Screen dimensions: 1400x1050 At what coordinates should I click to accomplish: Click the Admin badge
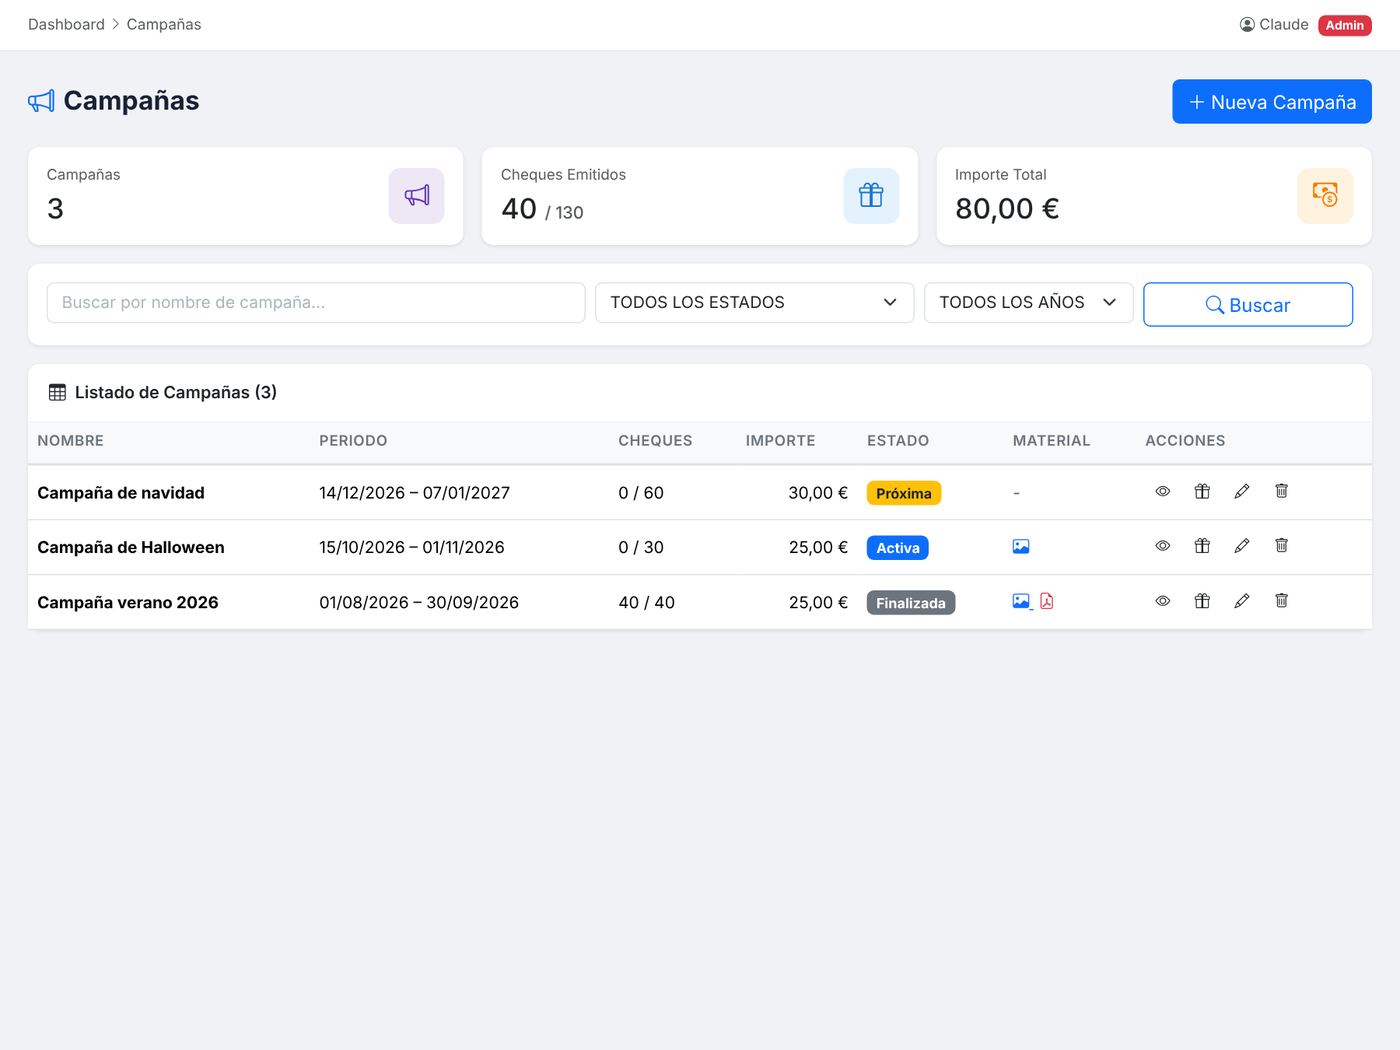[x=1345, y=25]
